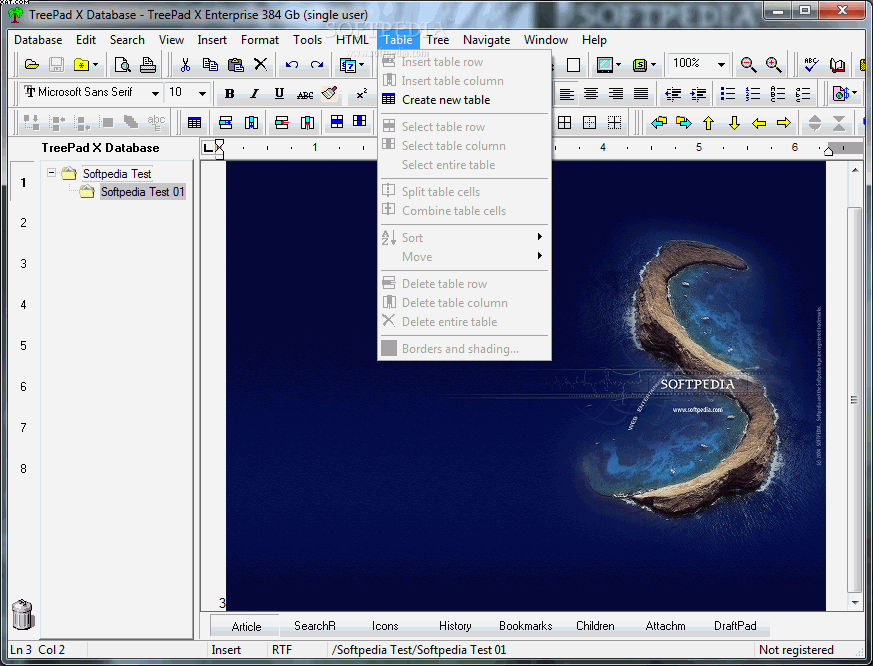Open the font name dropdown
Viewport: 873px width, 666px height.
155,94
